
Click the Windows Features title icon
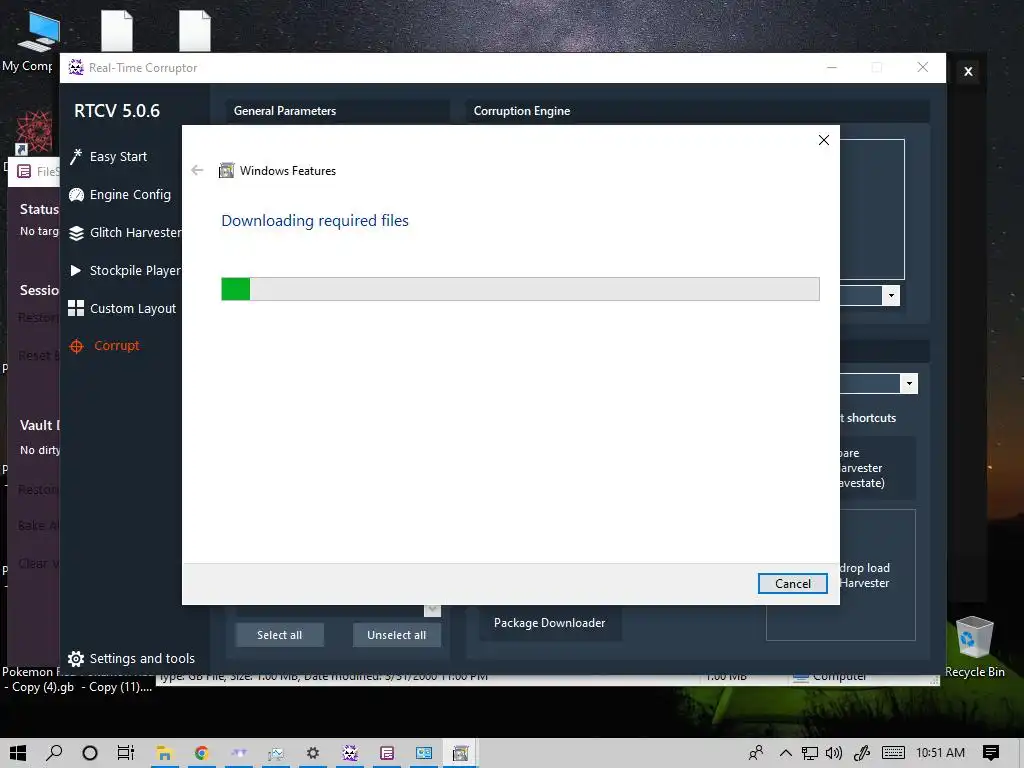tap(226, 170)
